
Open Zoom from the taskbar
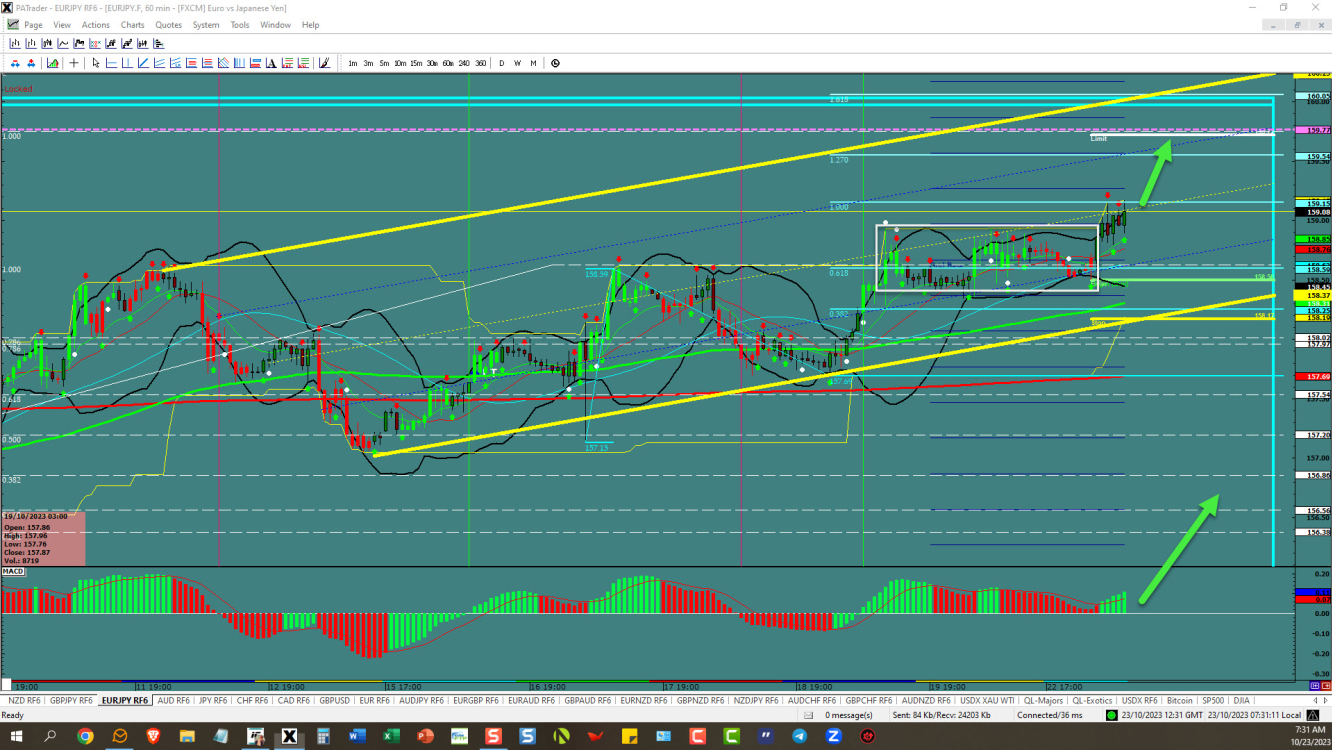click(x=833, y=736)
